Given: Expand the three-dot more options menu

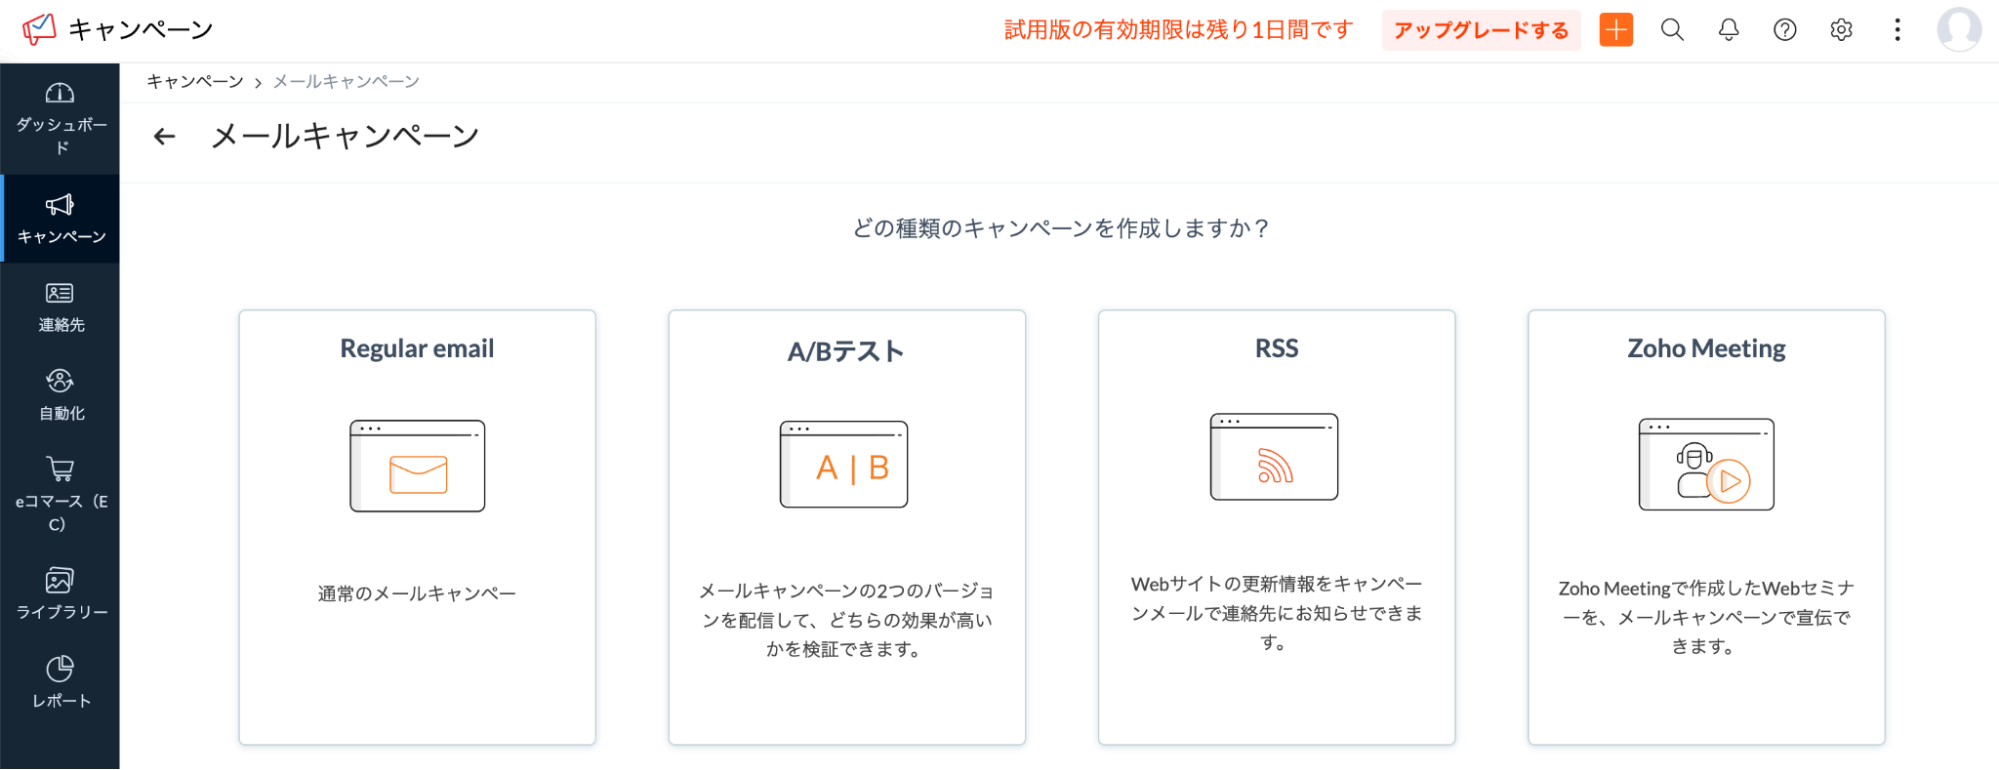Looking at the screenshot, I should 1897,30.
